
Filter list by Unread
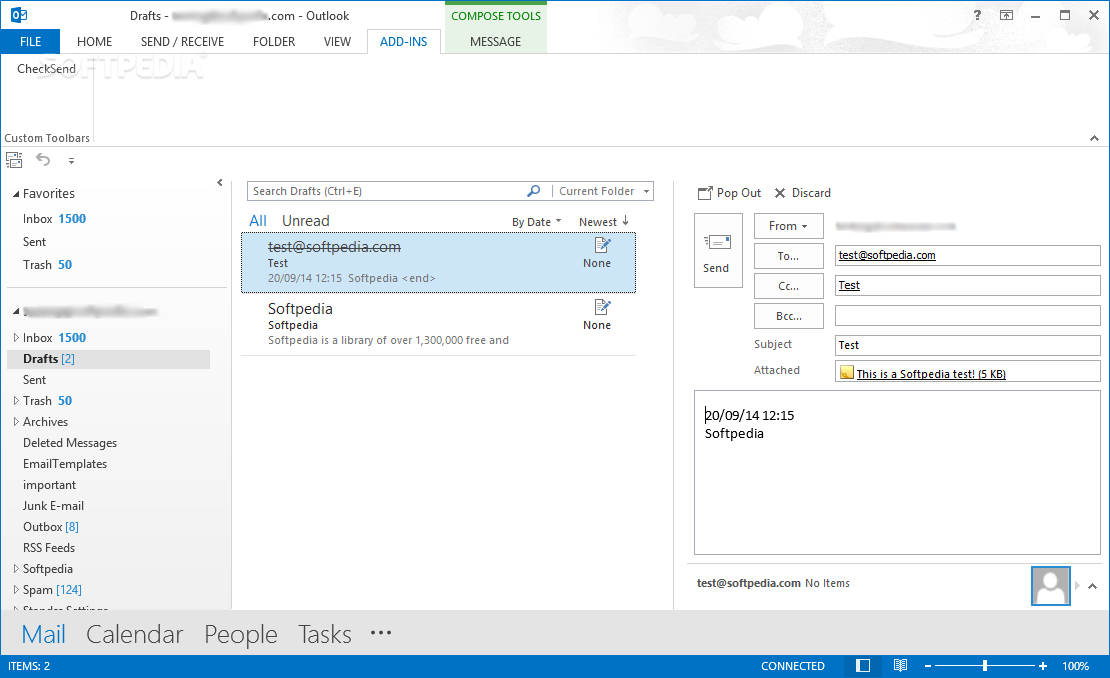[306, 221]
